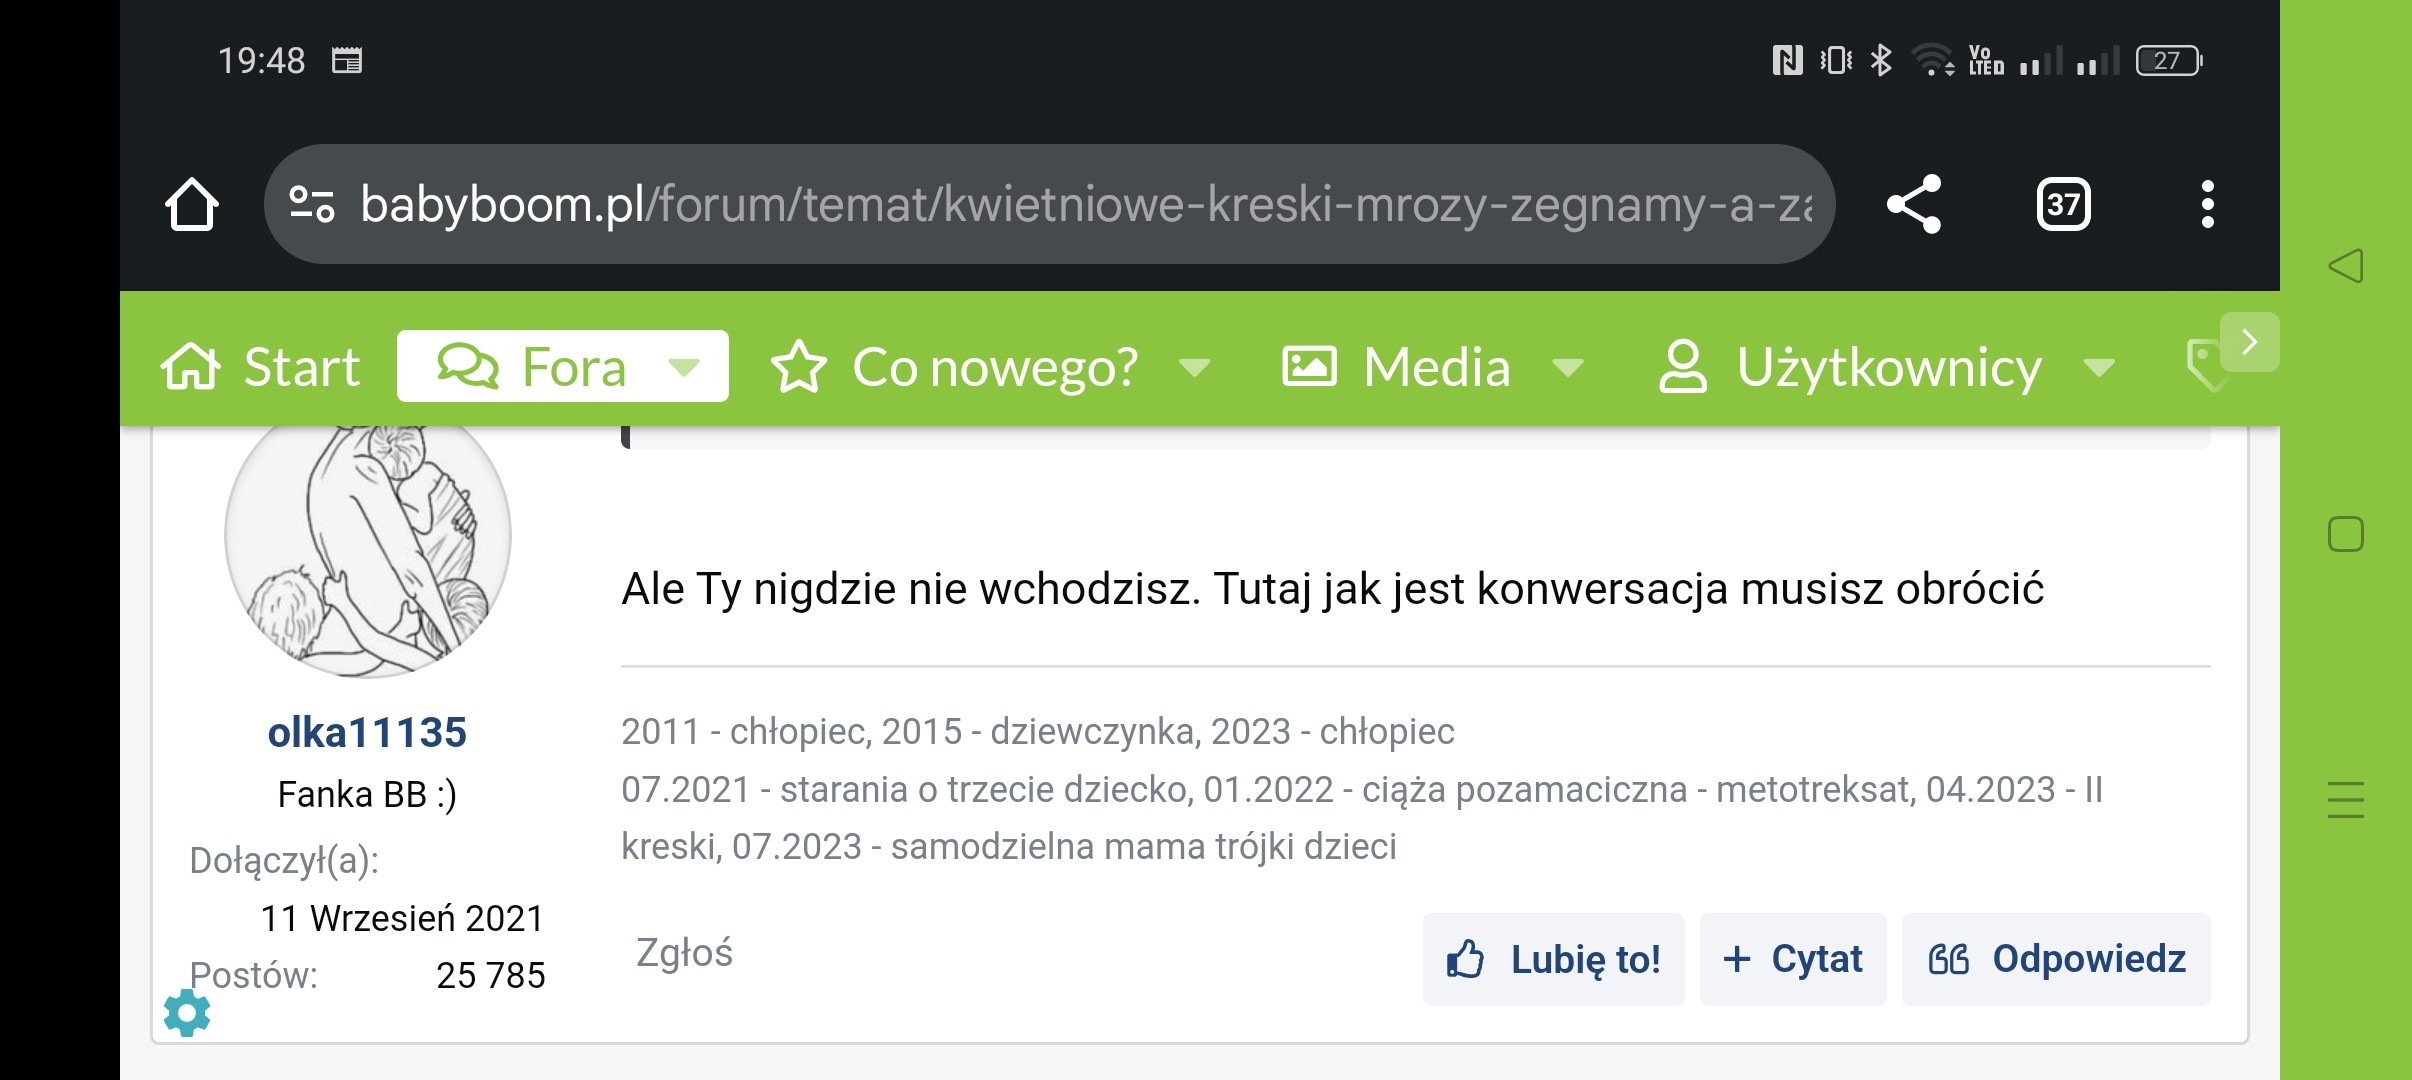Tap the Android recent apps lines icon

(x=2345, y=800)
